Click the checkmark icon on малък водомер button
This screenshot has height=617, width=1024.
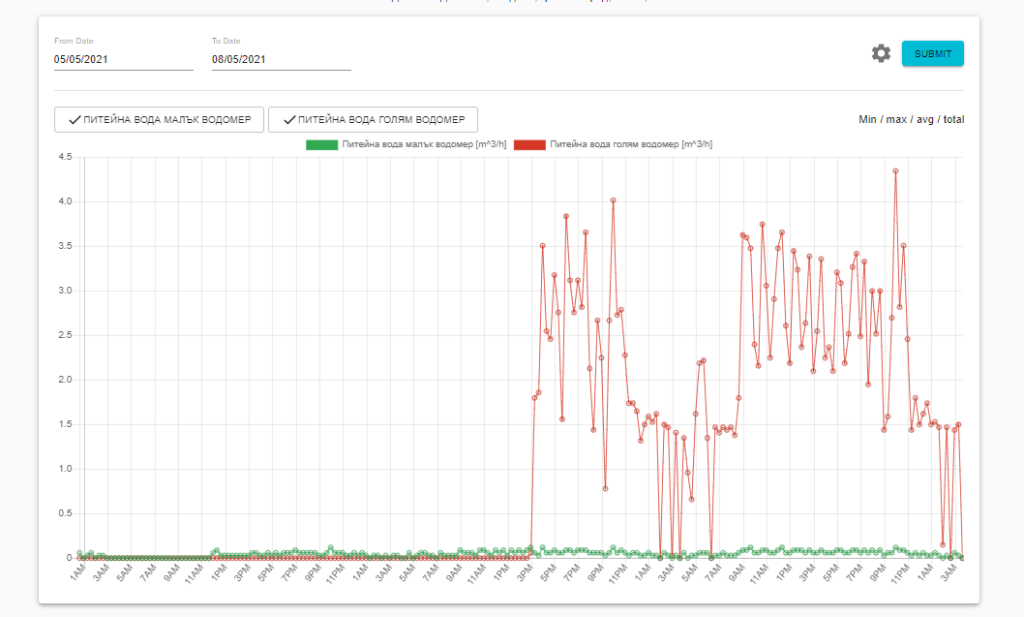tap(74, 119)
